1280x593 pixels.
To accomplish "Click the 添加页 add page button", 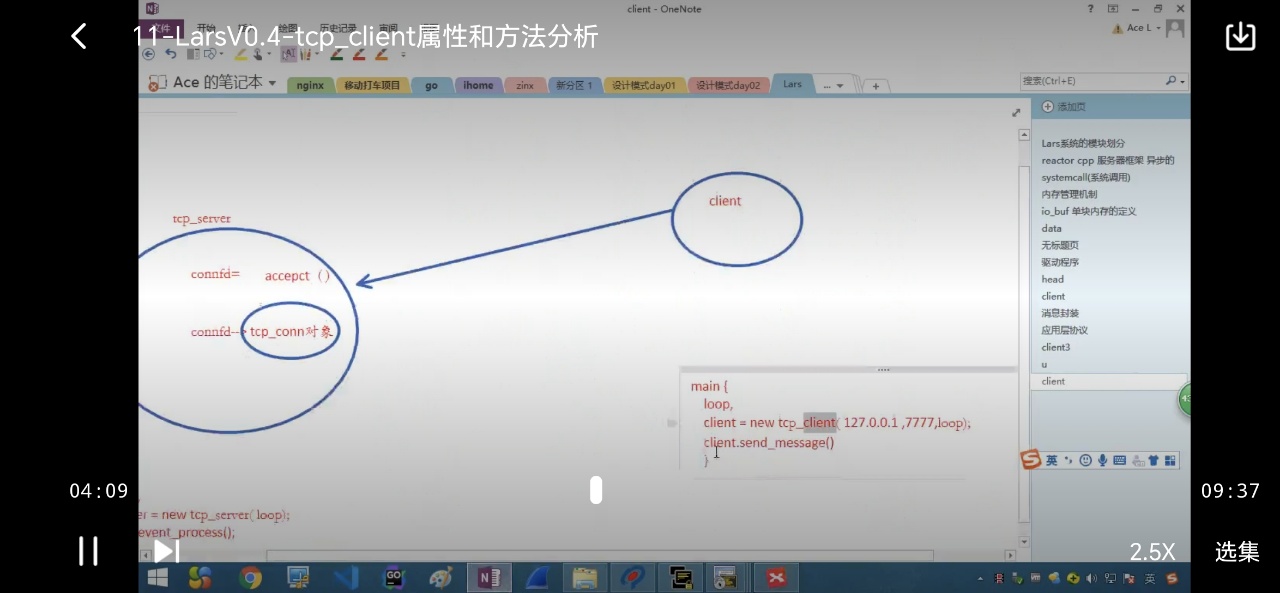I will pos(1064,106).
